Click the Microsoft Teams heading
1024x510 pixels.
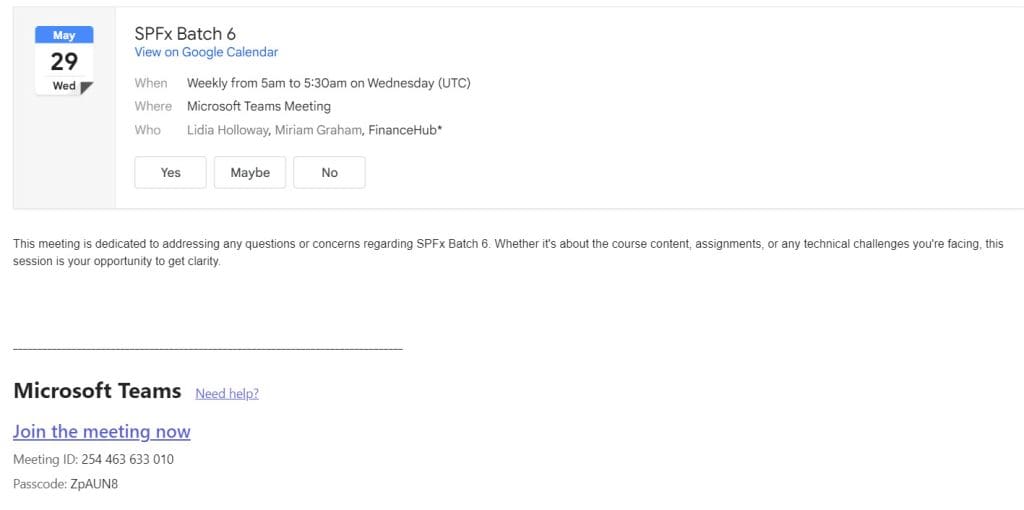[x=97, y=390]
